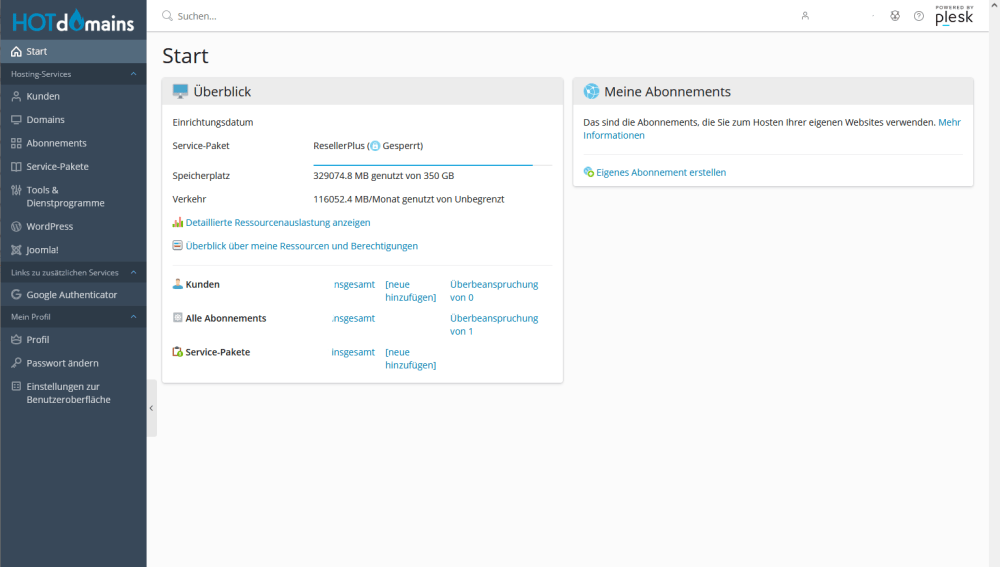Click the Passwort ändern key icon
This screenshot has width=1000, height=567.
(16, 363)
